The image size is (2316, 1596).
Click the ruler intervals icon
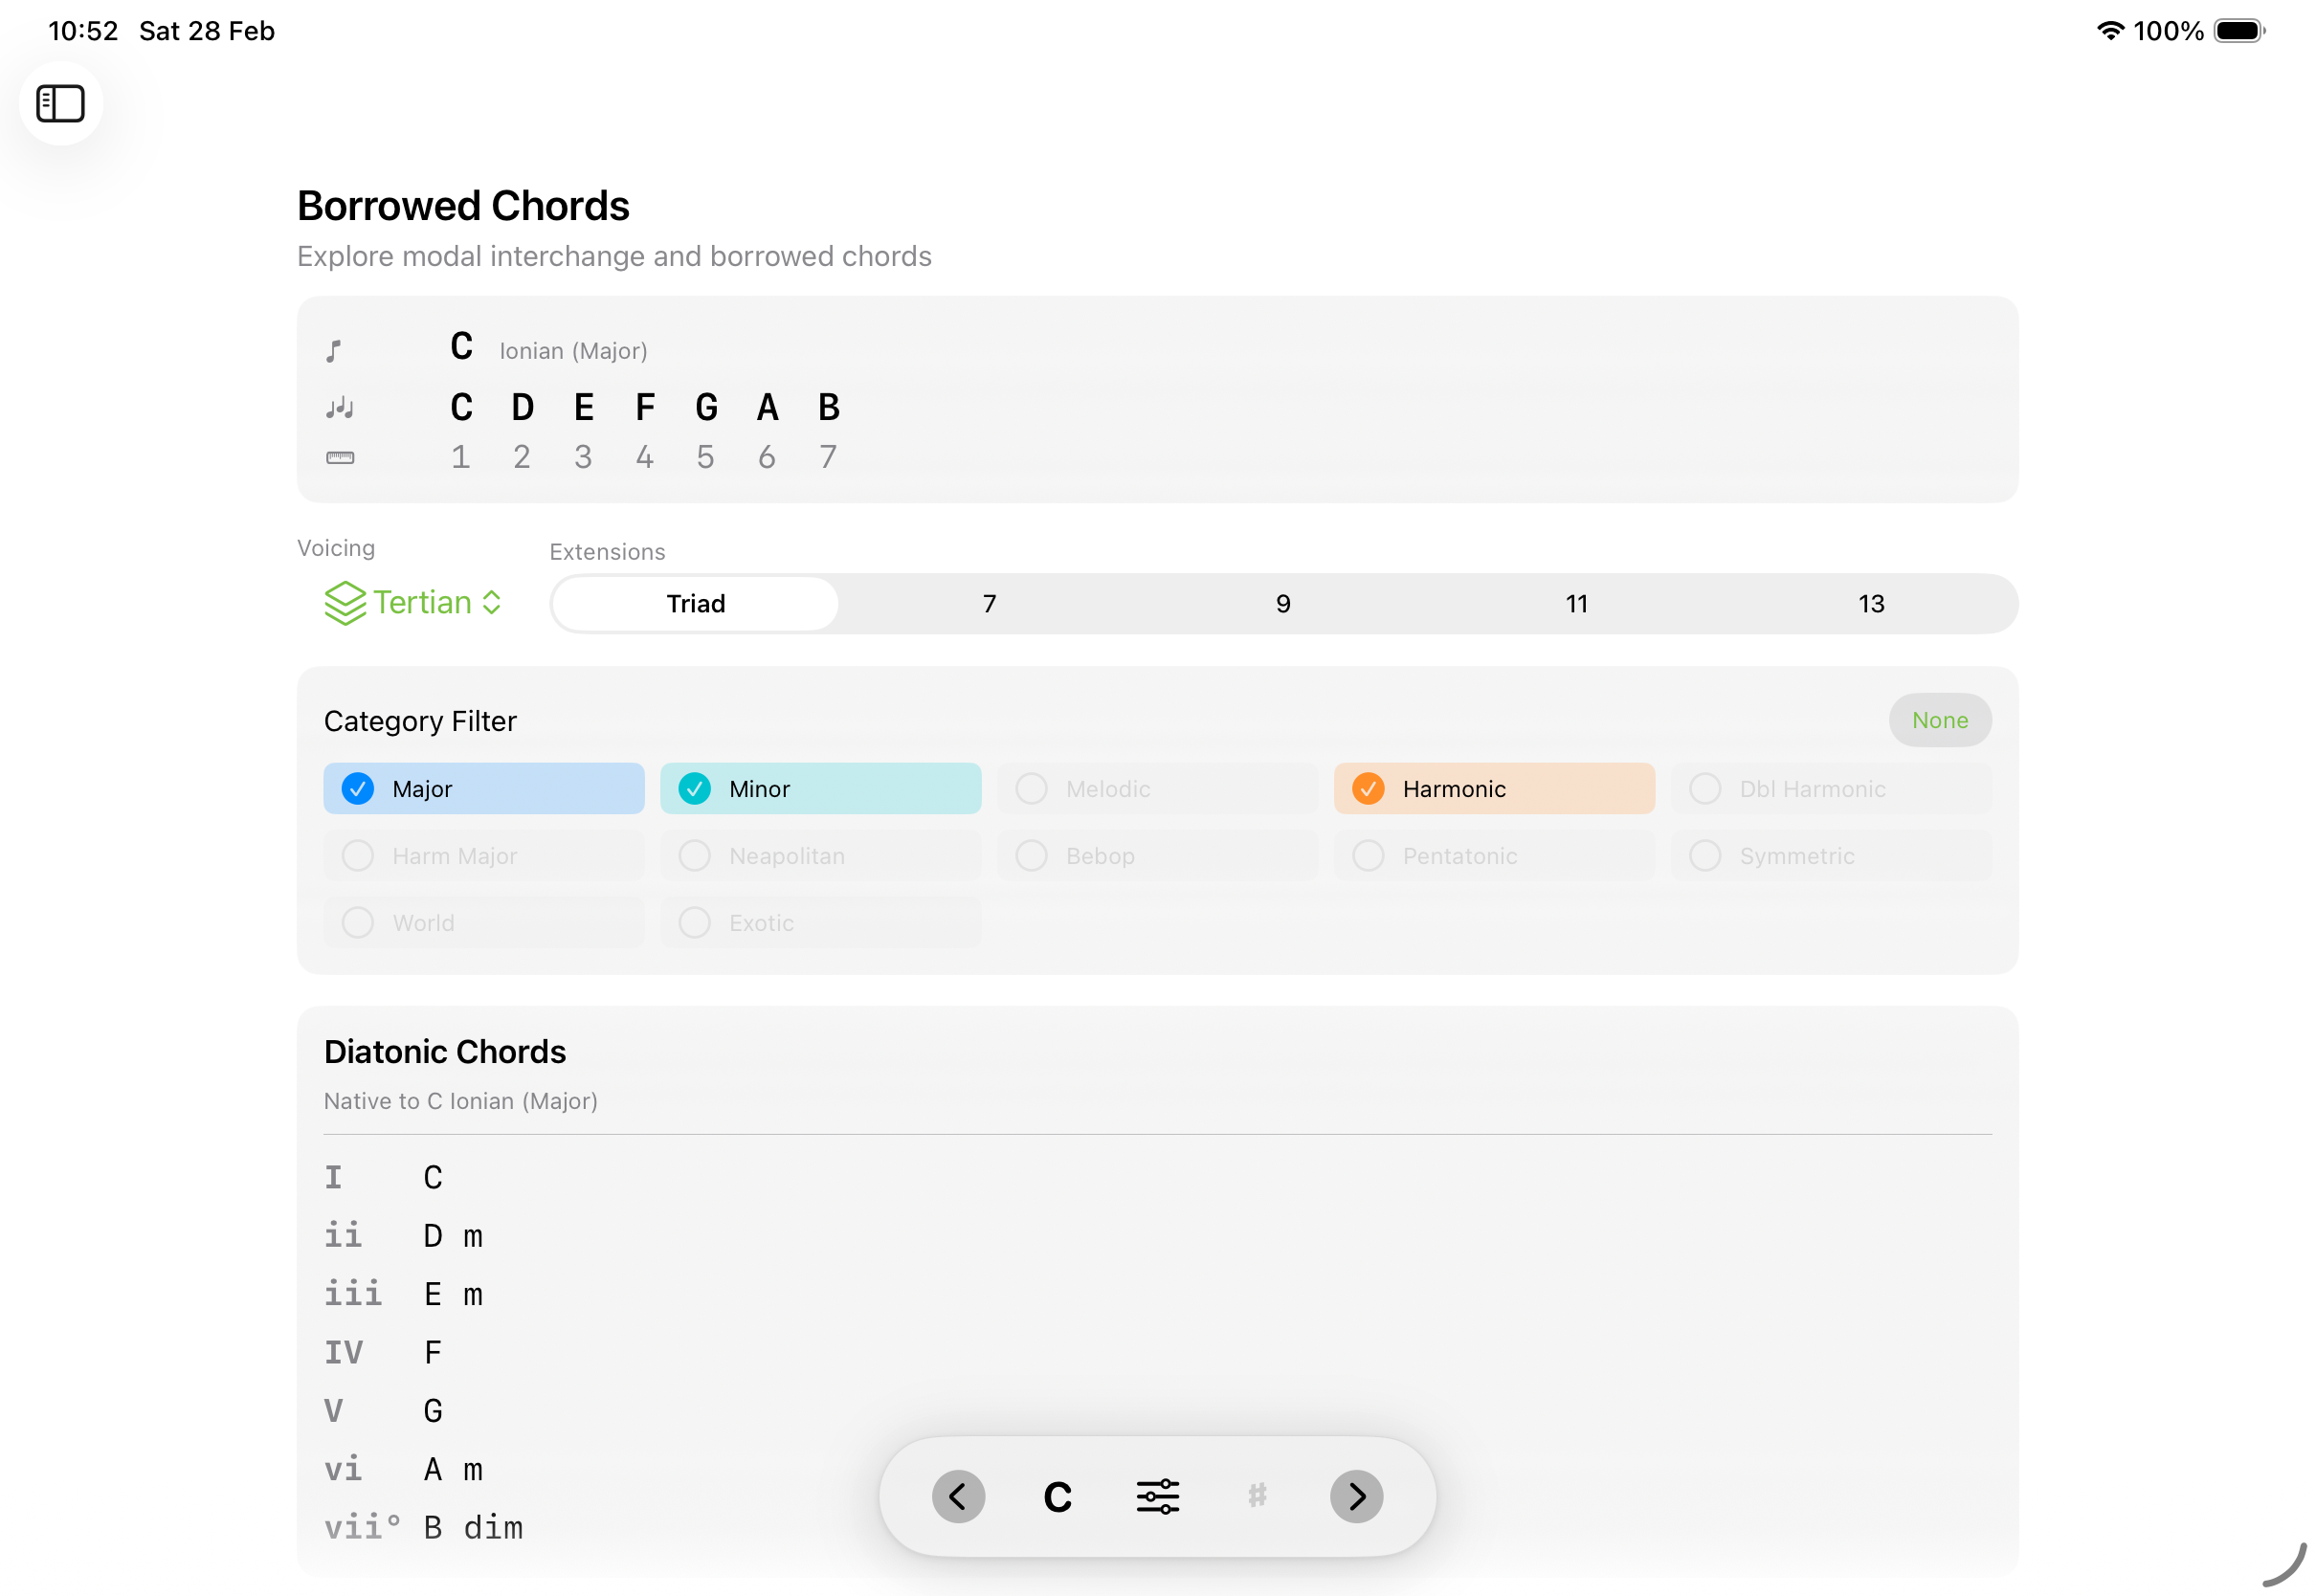click(340, 458)
